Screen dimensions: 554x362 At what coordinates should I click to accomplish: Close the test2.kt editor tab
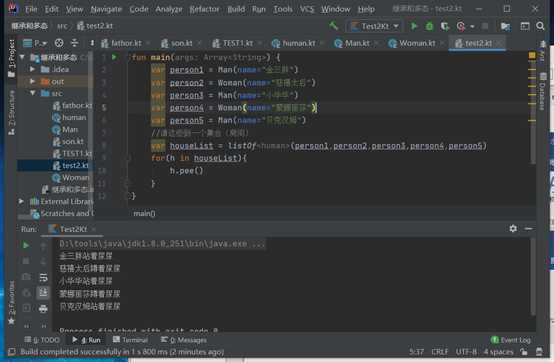[499, 43]
